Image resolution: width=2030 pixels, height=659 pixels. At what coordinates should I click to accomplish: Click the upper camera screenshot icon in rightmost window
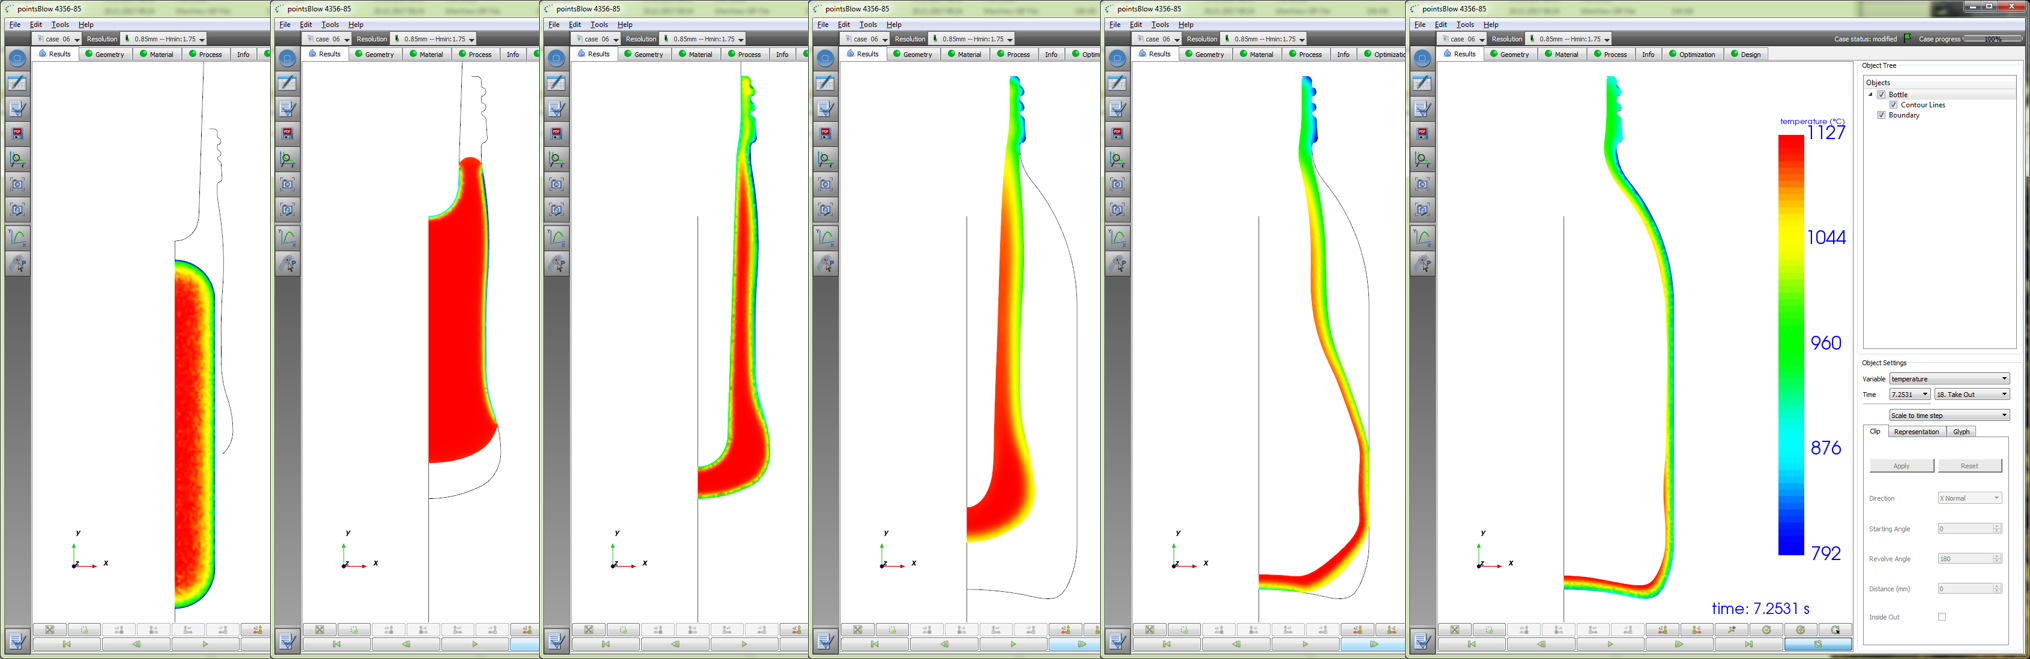(1422, 184)
